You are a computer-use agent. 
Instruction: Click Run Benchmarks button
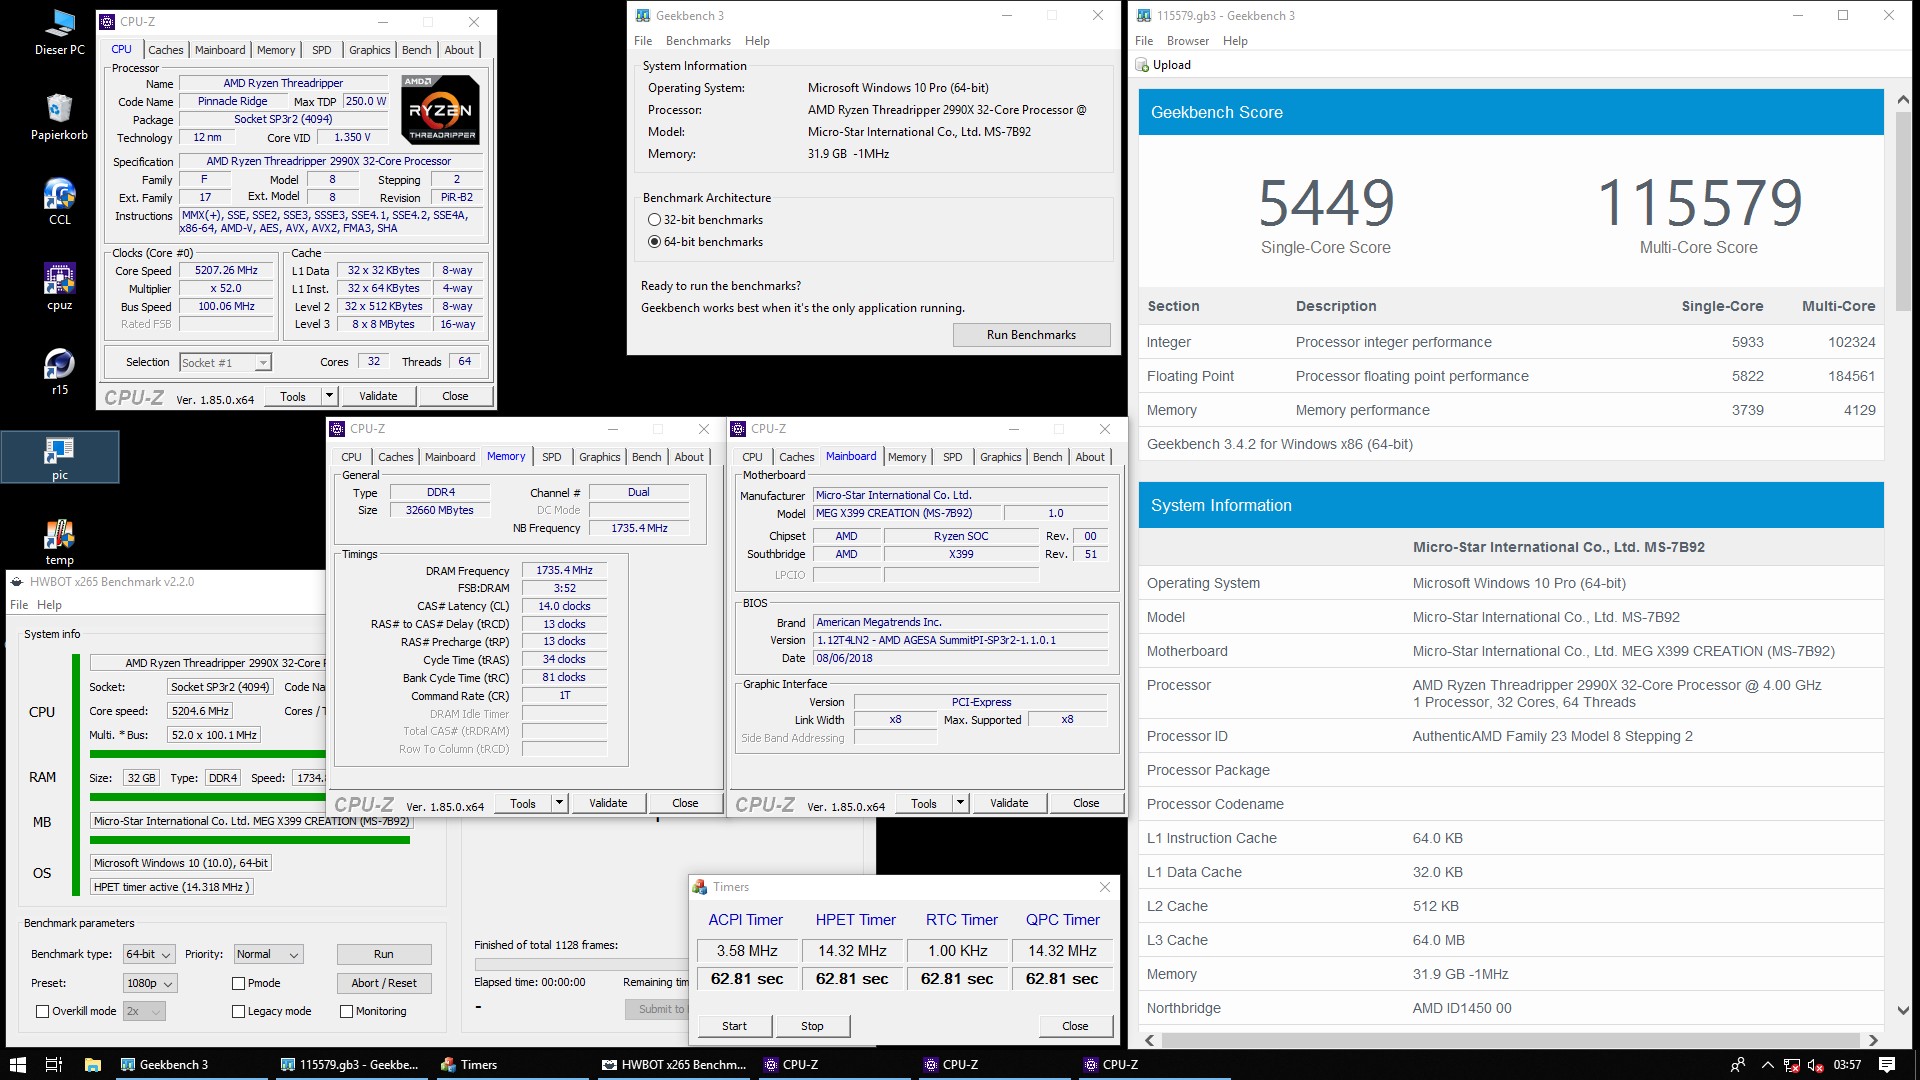tap(1031, 335)
